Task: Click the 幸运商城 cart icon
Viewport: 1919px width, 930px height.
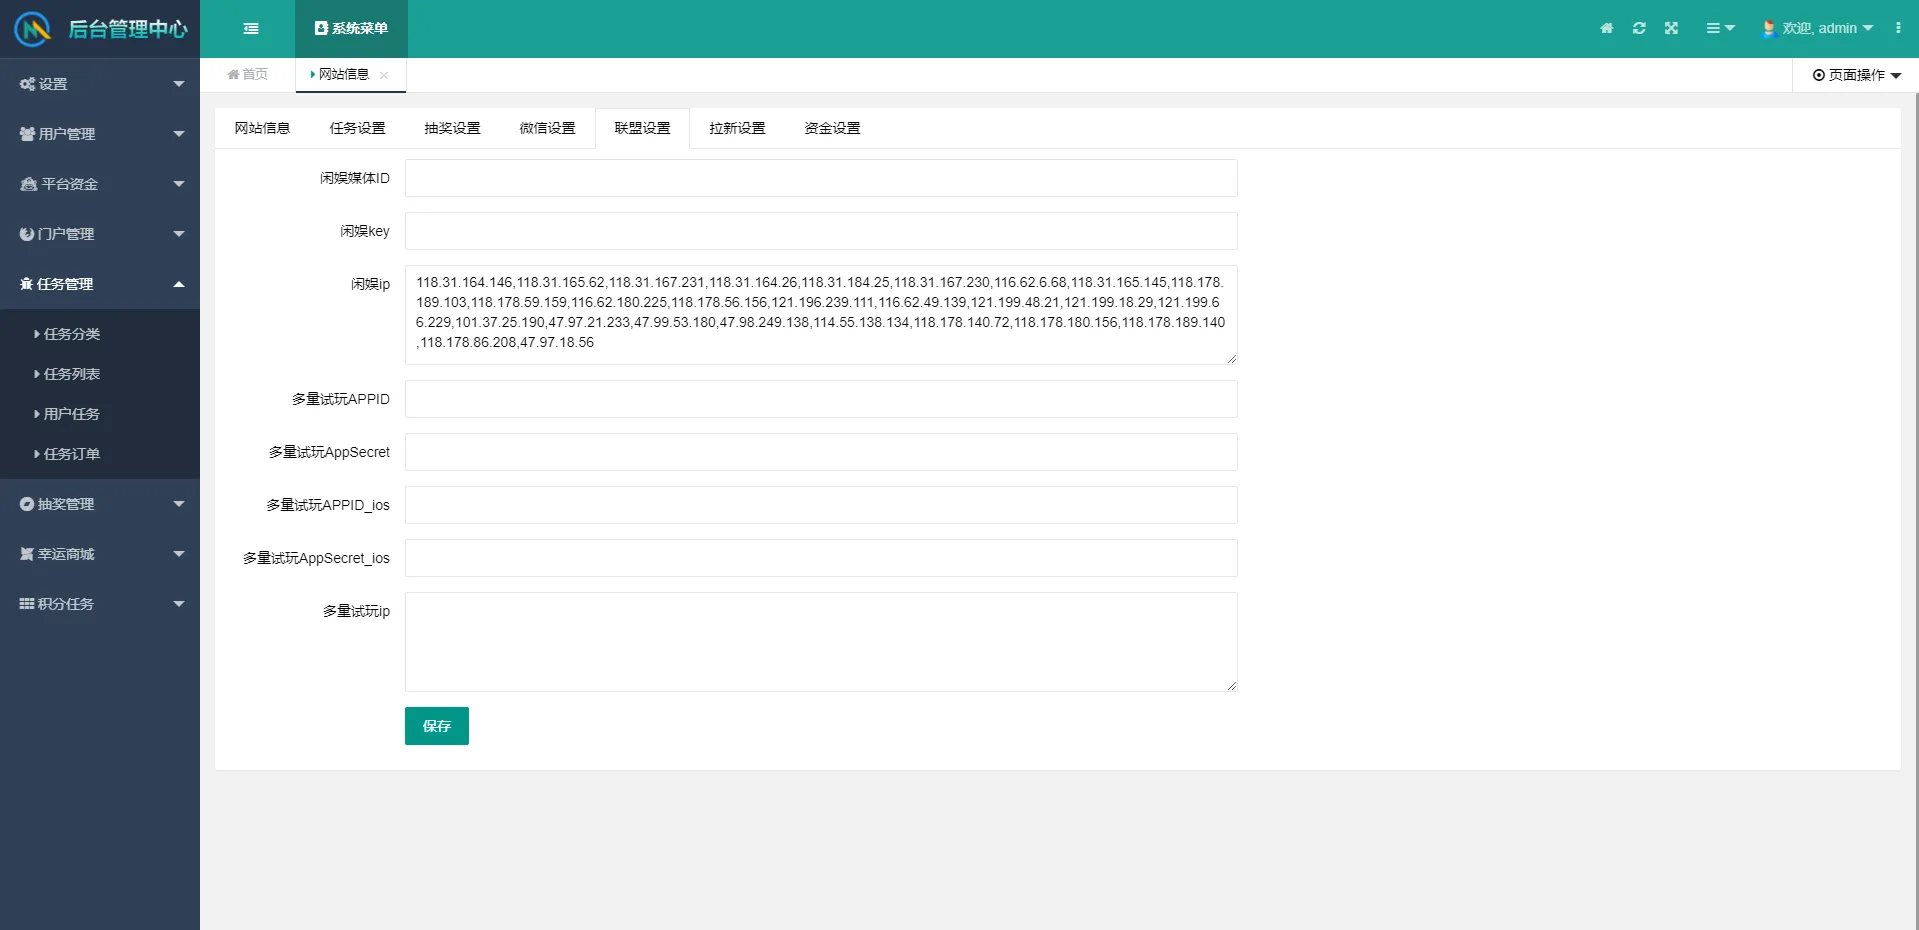Action: point(27,554)
